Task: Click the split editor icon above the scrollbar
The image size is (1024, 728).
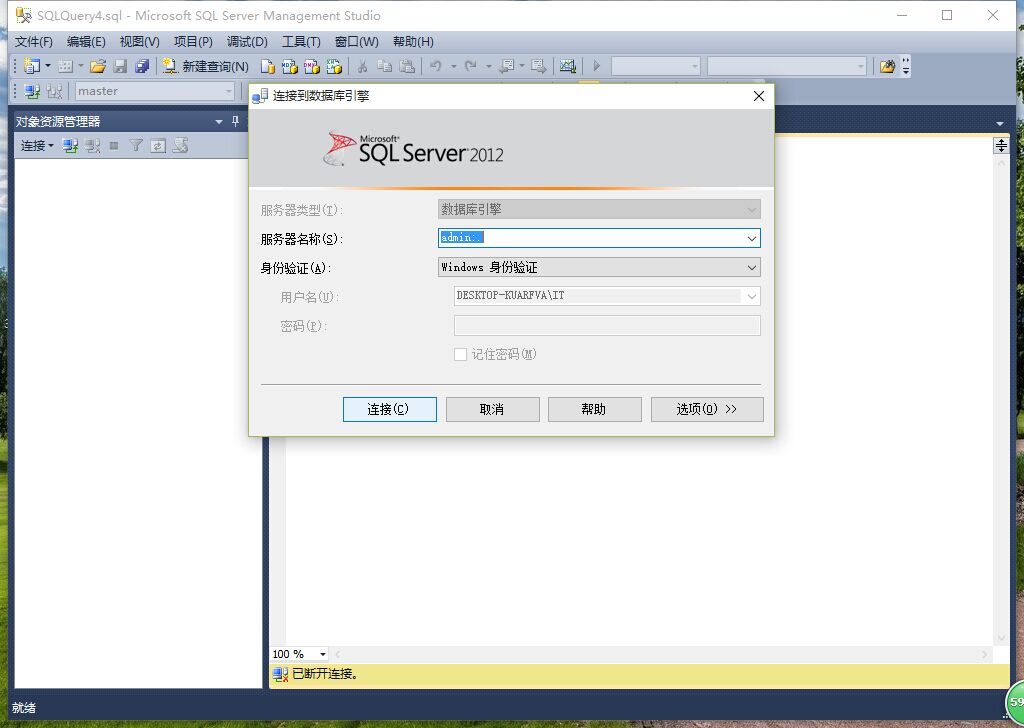Action: click(x=1001, y=146)
